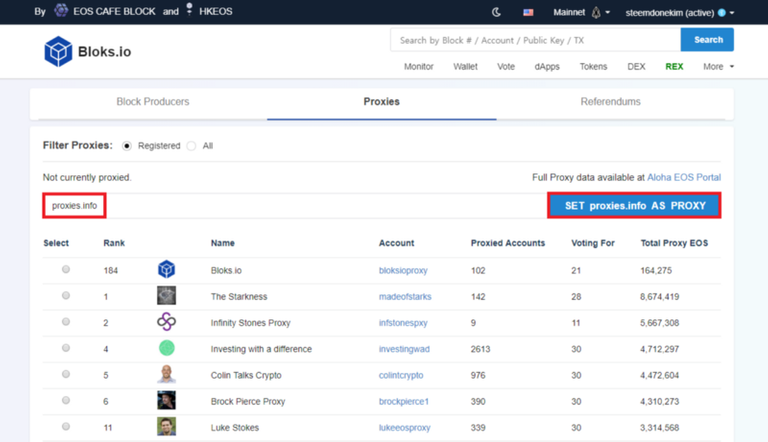
Task: Switch to the Block Producers tab
Action: (152, 102)
